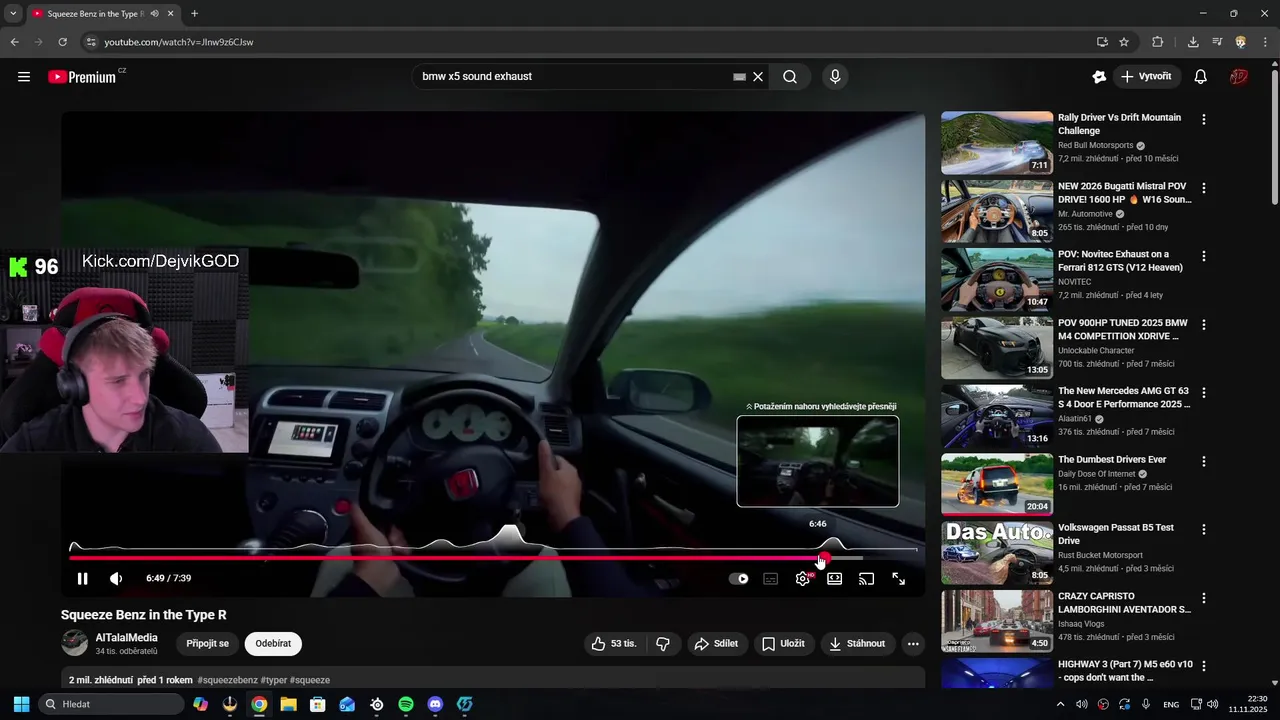The image size is (1280, 720).
Task: Dislike the video
Action: pos(663,644)
